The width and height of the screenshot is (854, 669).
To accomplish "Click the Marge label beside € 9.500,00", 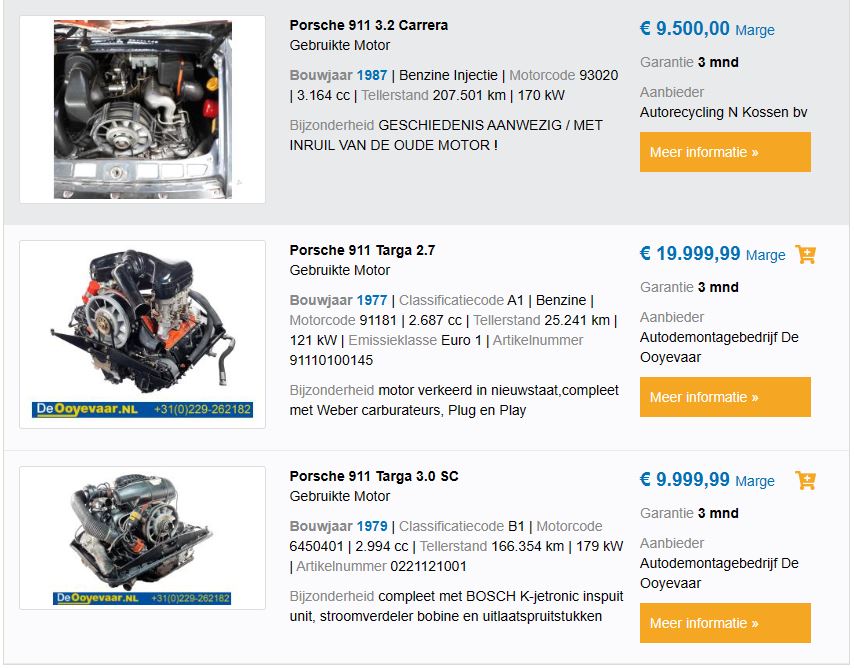I will click(x=755, y=30).
